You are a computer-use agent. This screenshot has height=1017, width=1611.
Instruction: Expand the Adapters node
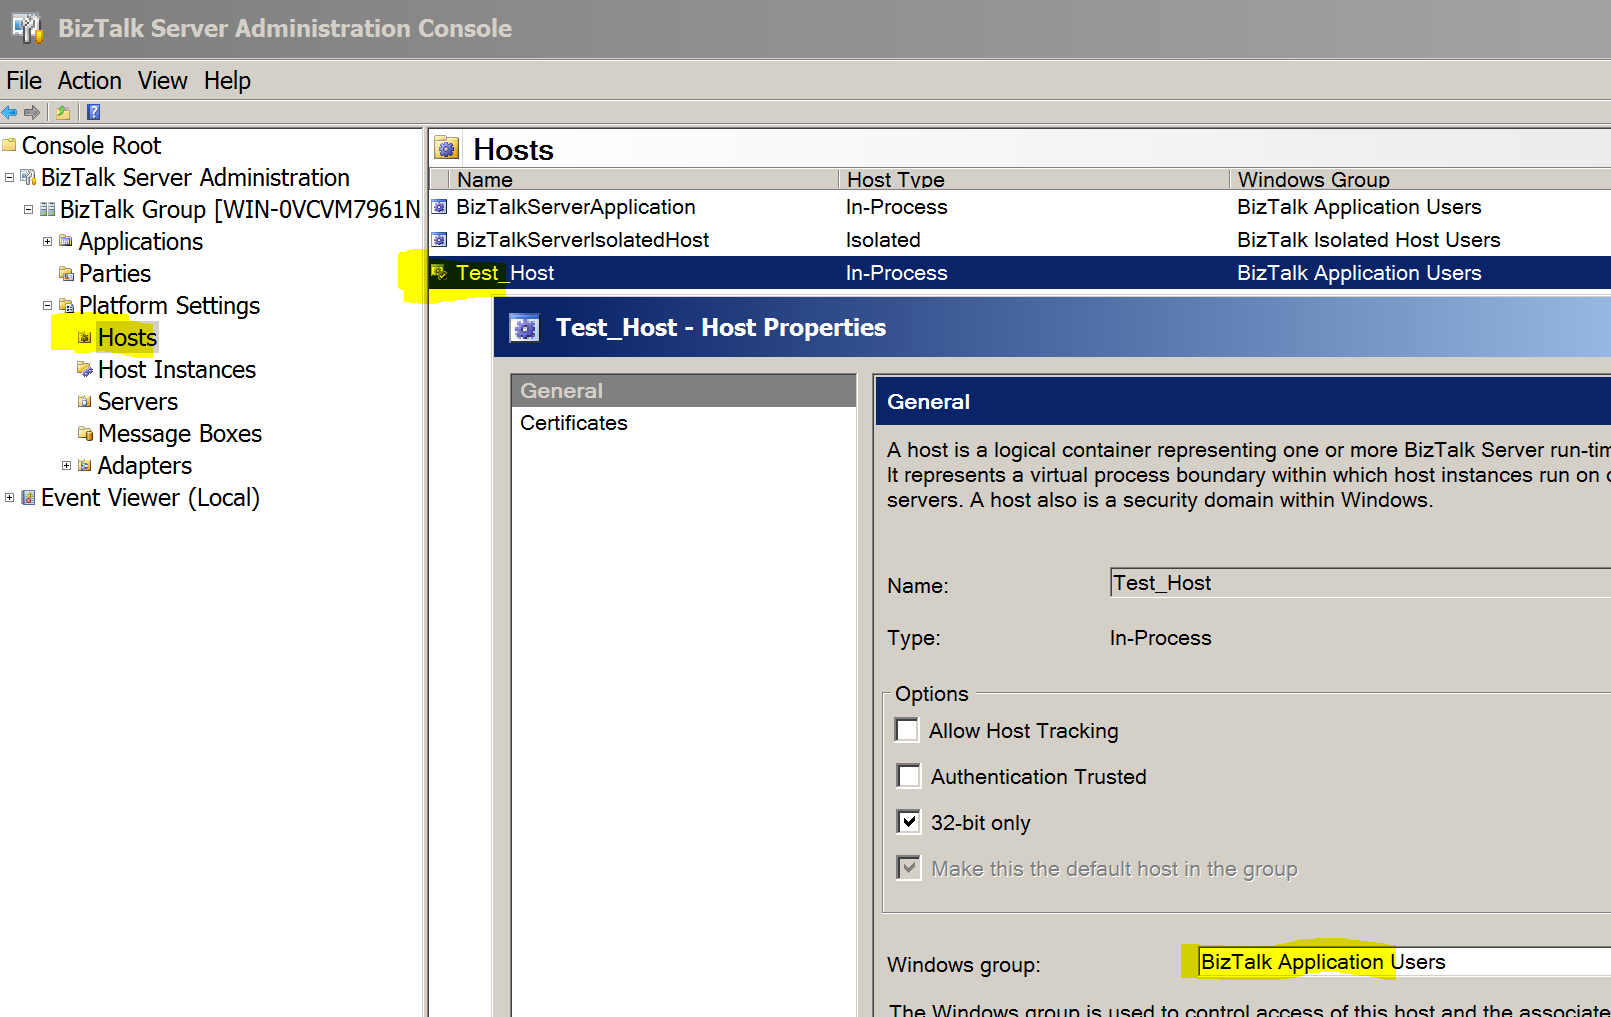(x=66, y=465)
